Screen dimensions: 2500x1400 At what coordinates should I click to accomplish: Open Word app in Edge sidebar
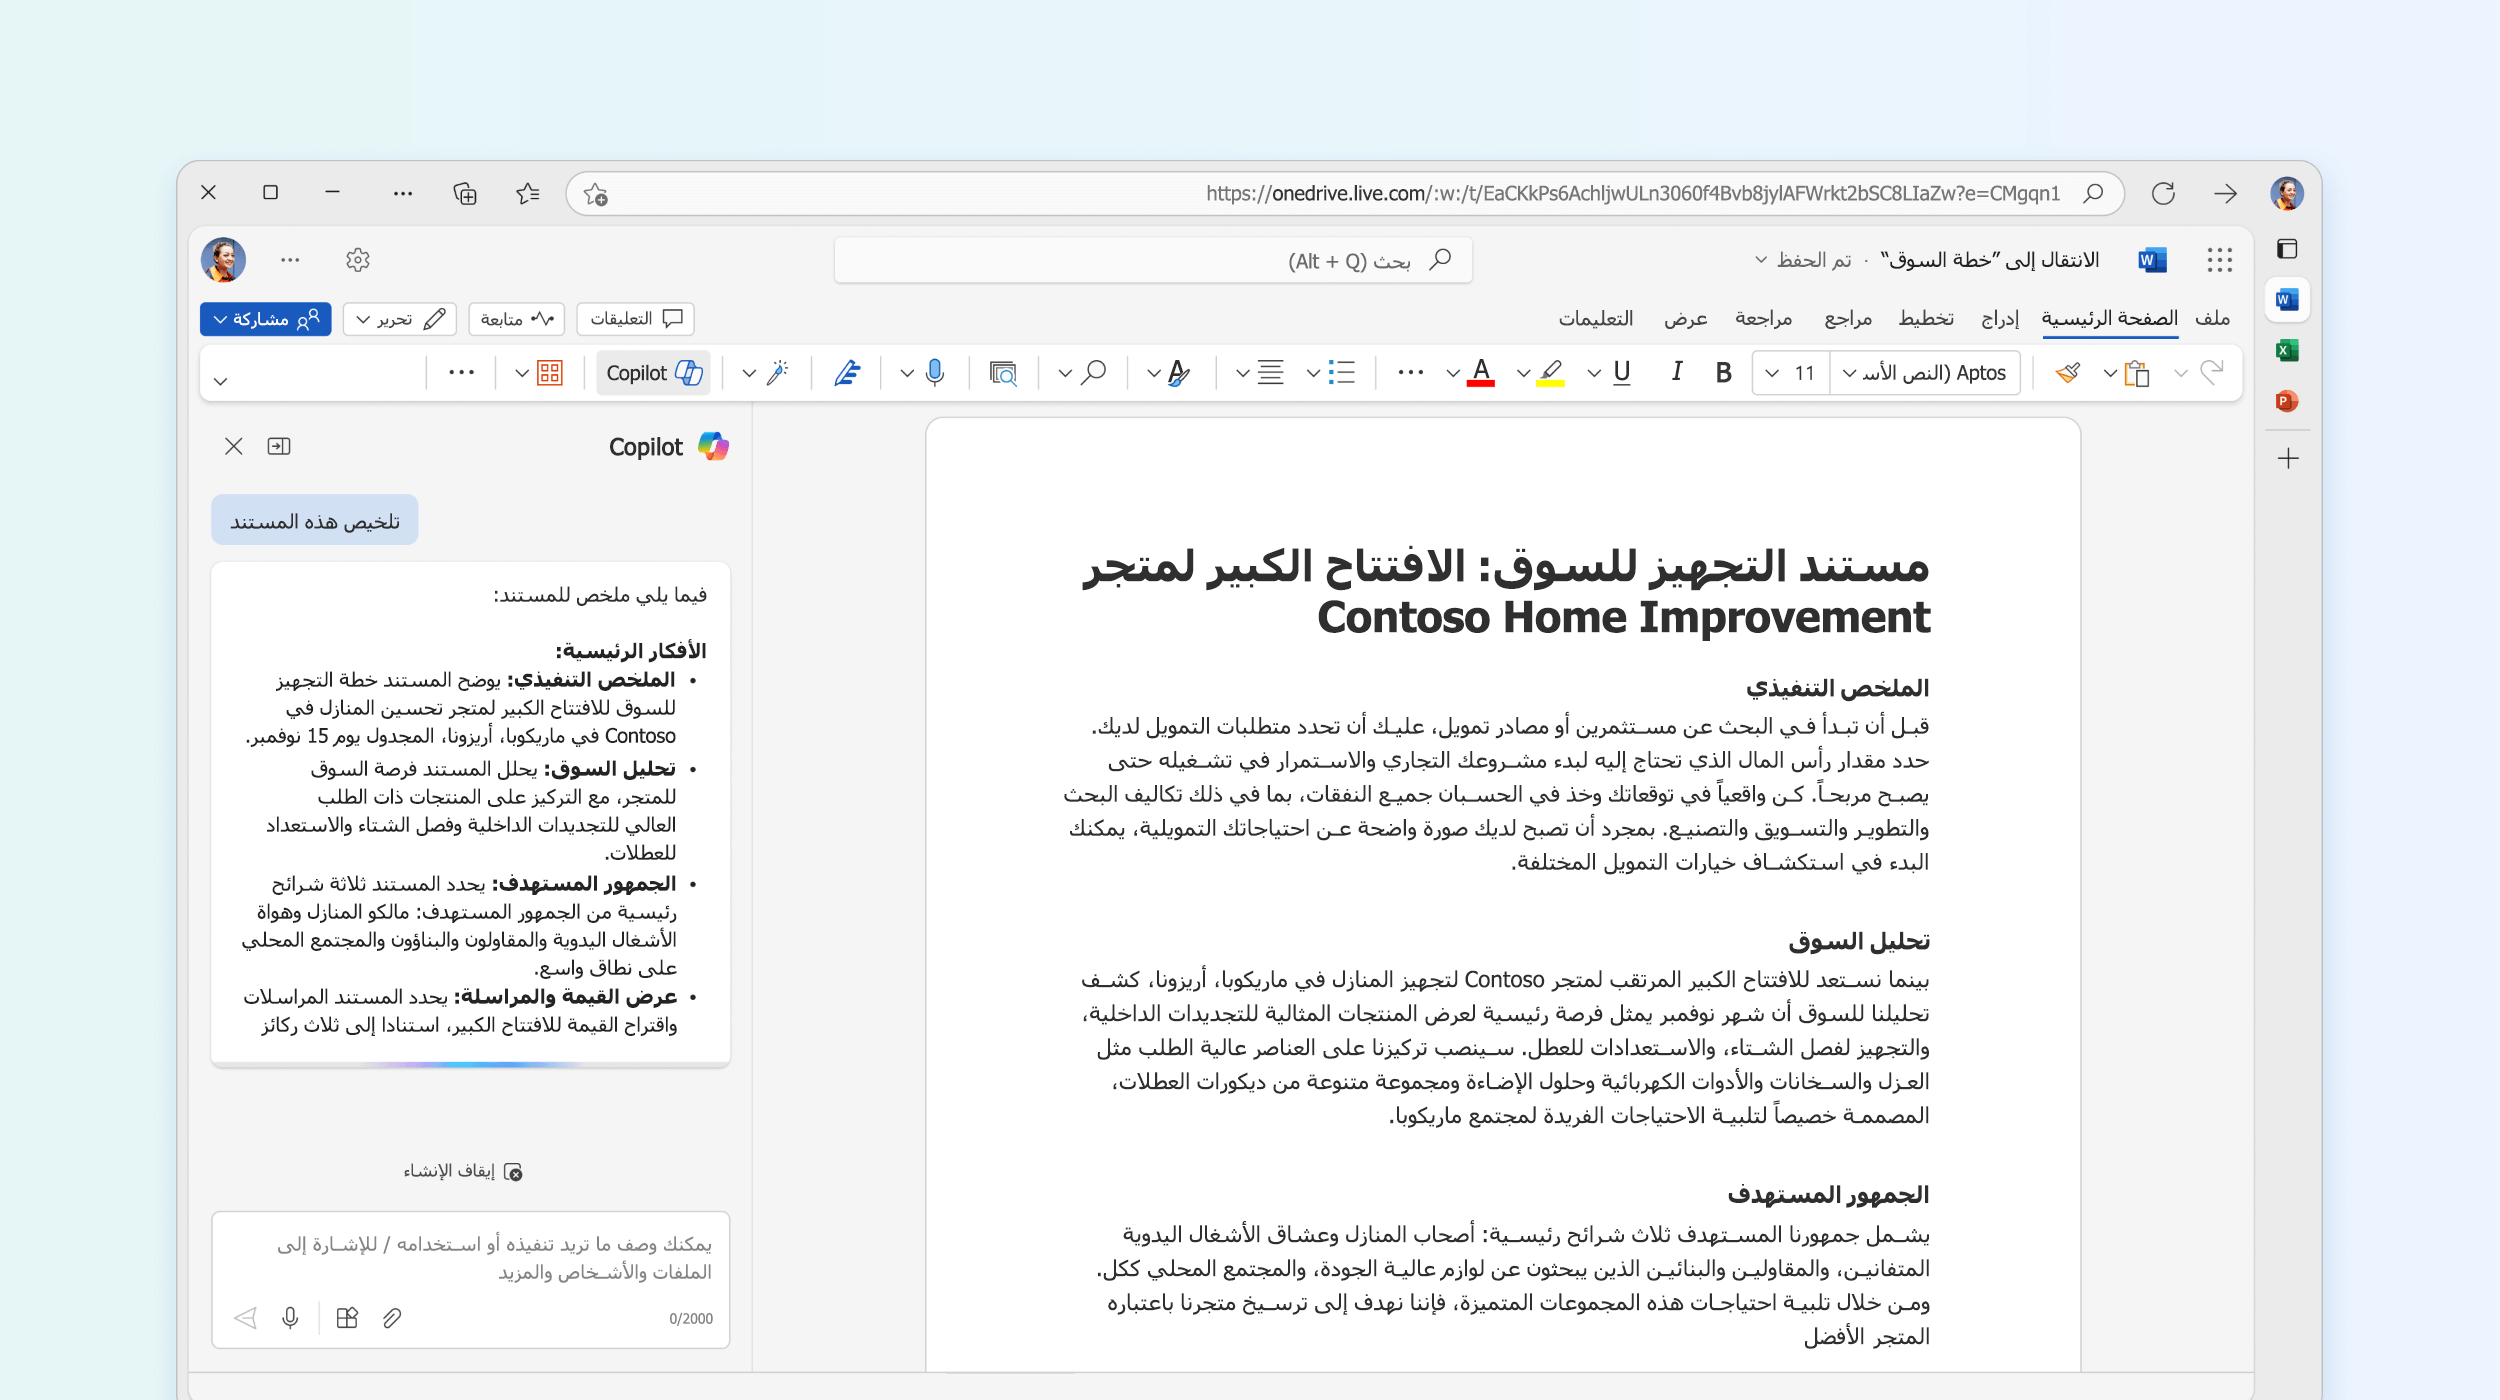point(2287,299)
